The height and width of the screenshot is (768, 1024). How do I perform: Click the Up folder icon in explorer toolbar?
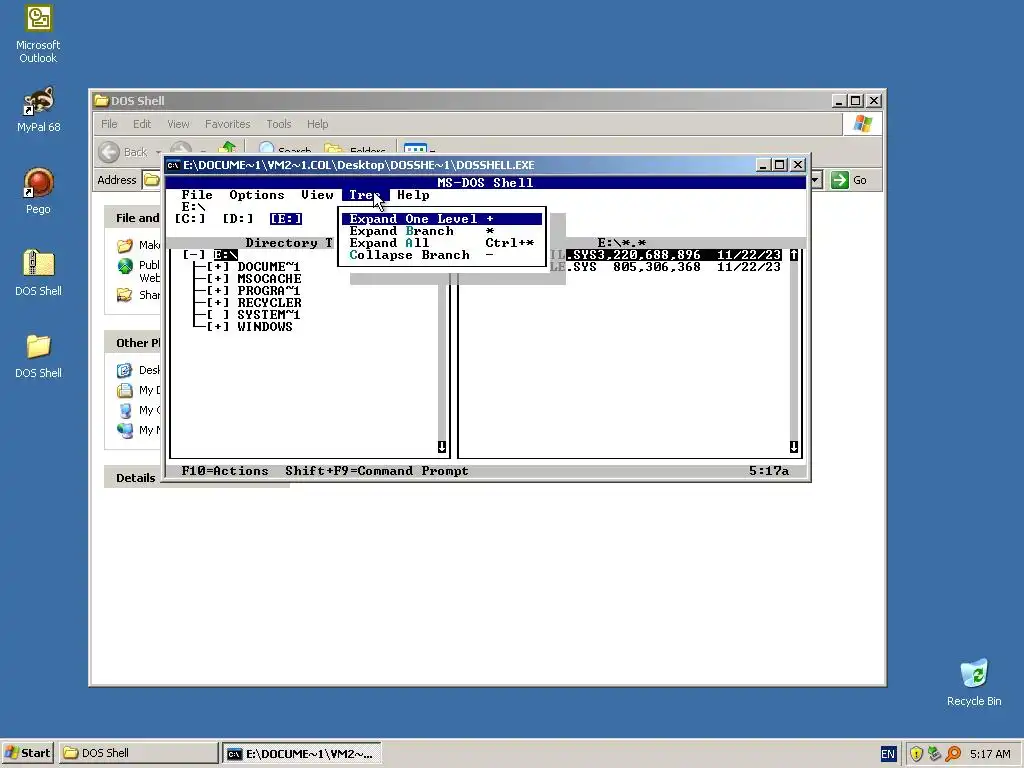point(227,148)
